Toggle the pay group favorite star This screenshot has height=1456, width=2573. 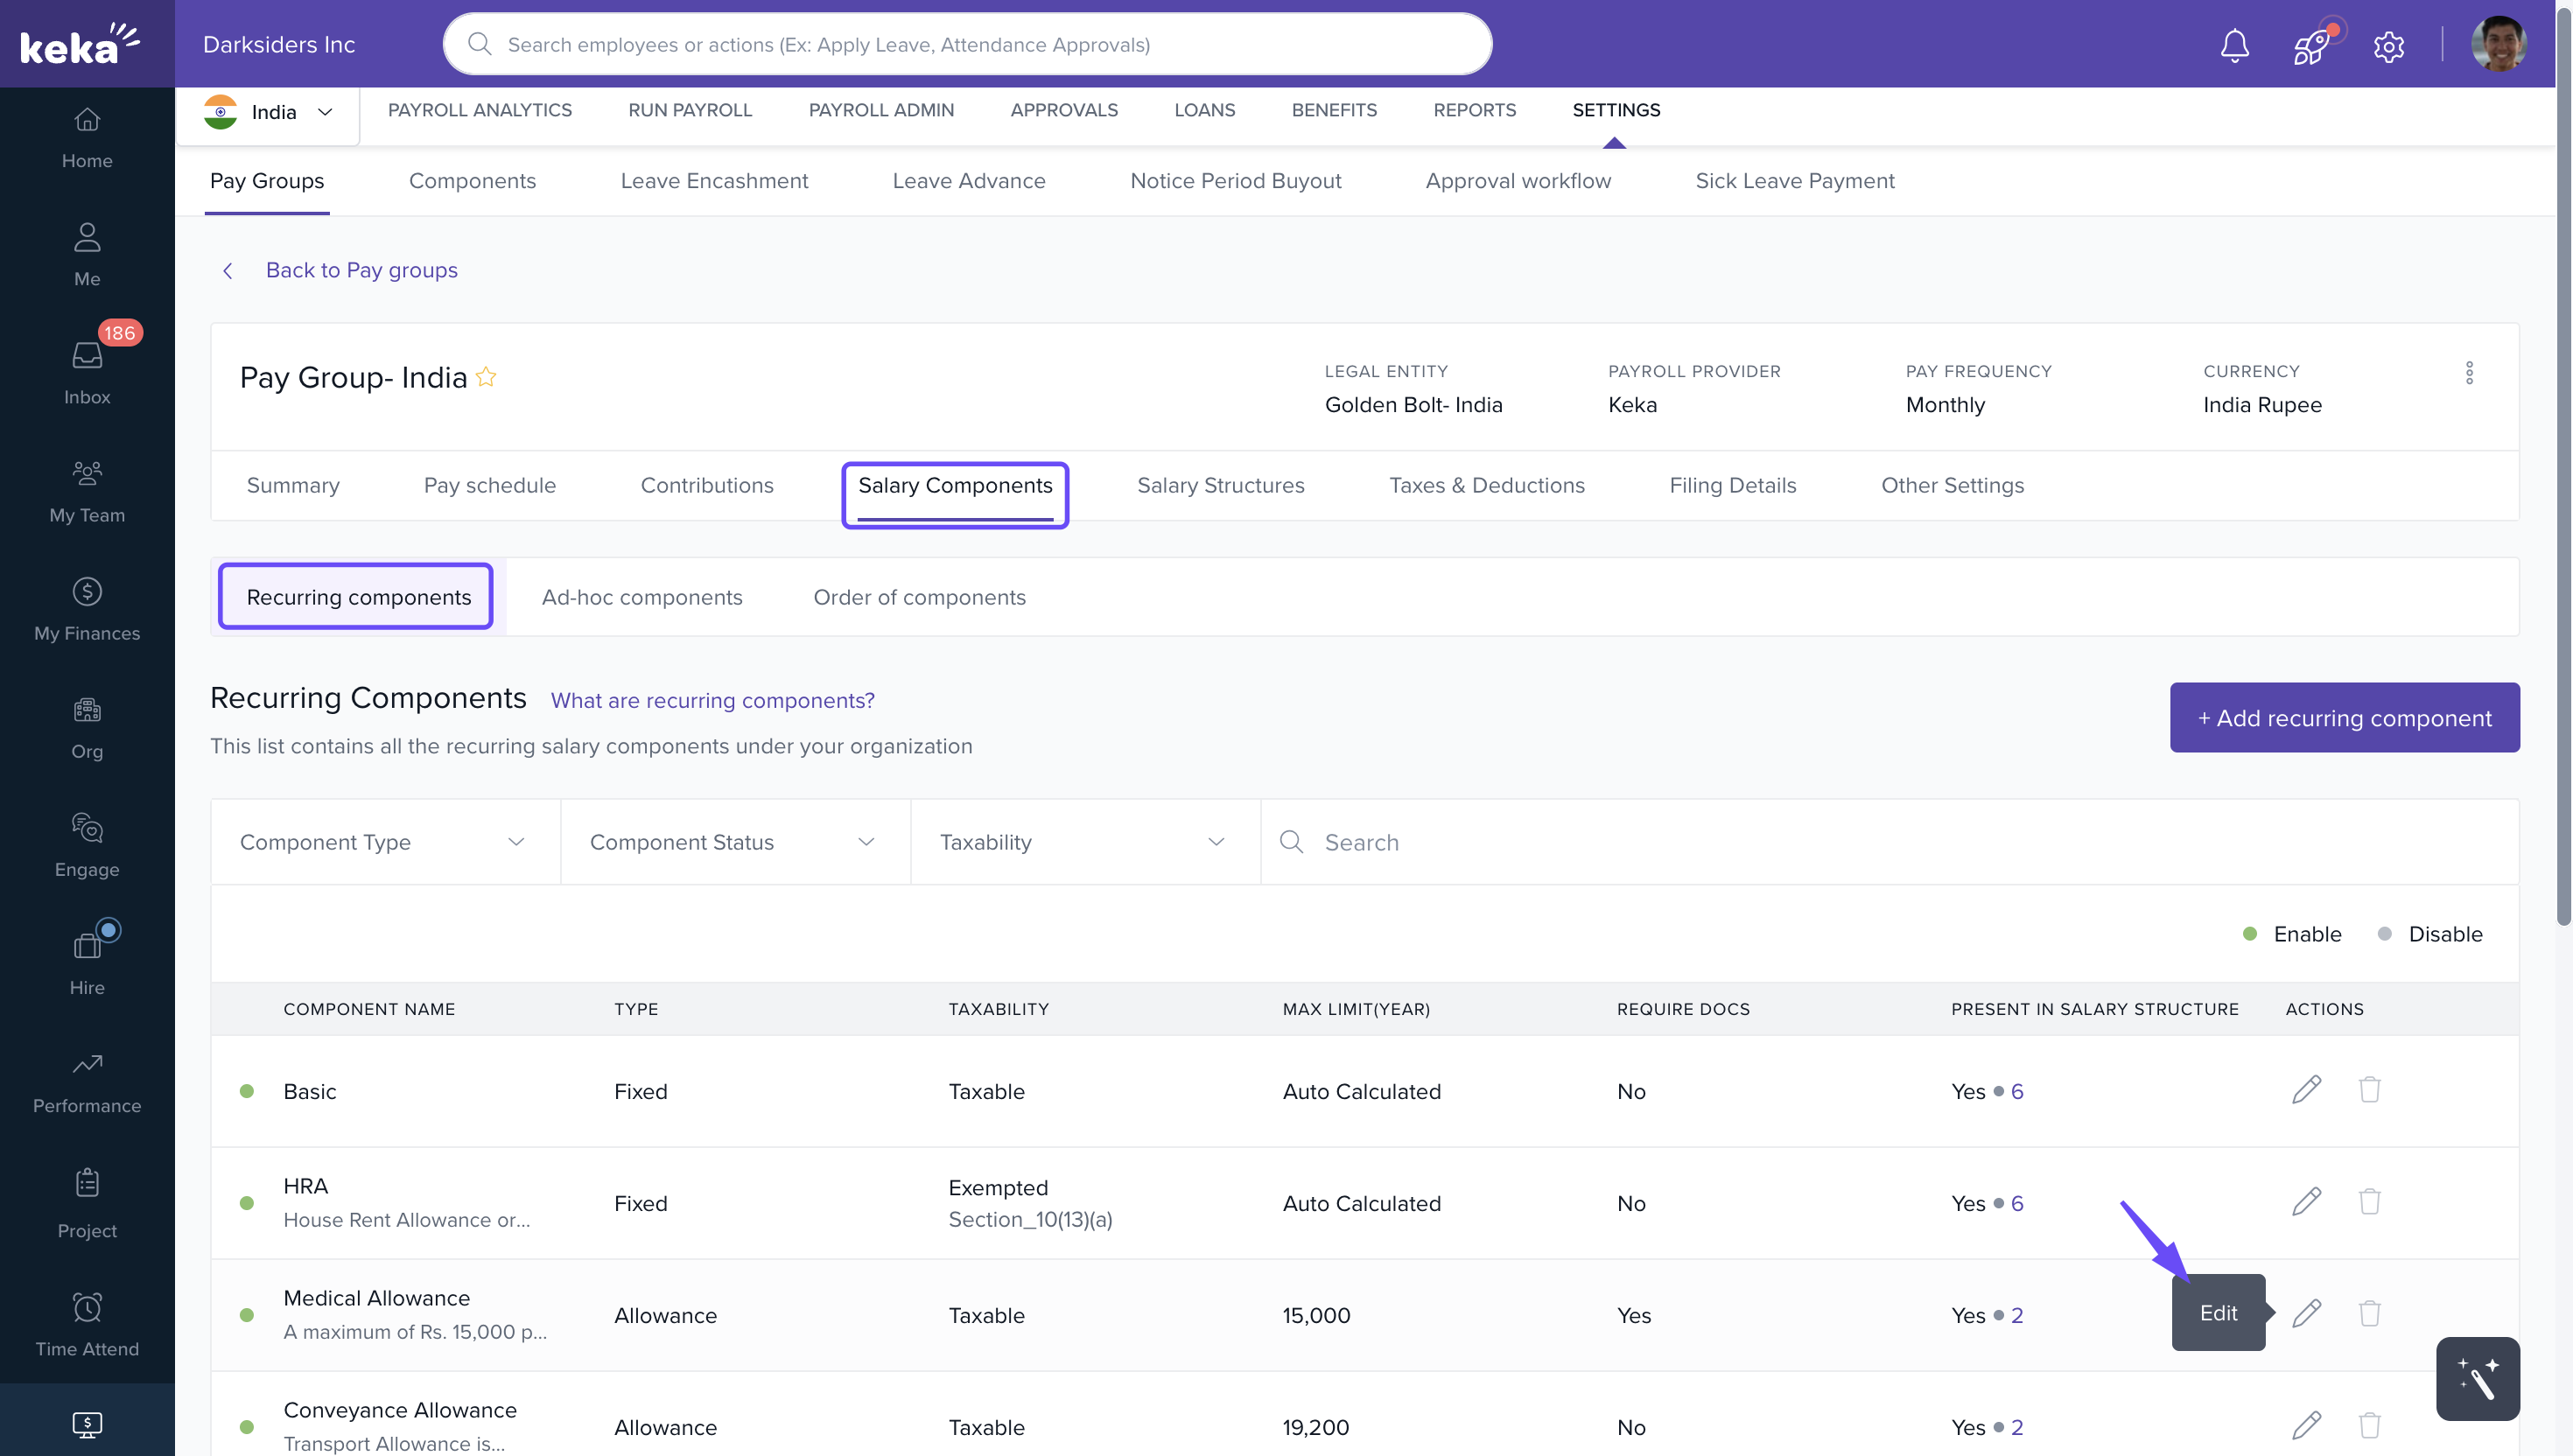click(486, 377)
